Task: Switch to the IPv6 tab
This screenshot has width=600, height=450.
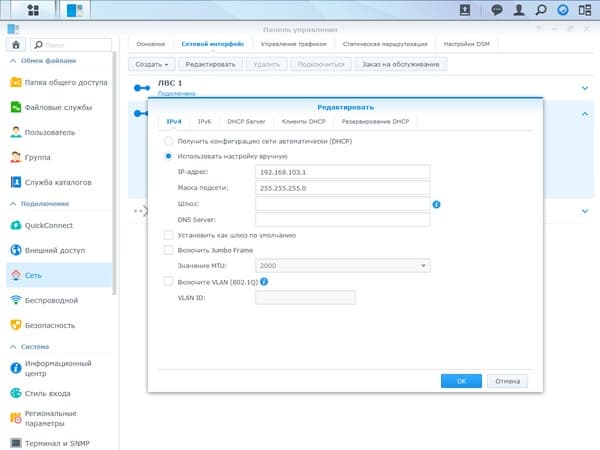Action: pyautogui.click(x=204, y=121)
